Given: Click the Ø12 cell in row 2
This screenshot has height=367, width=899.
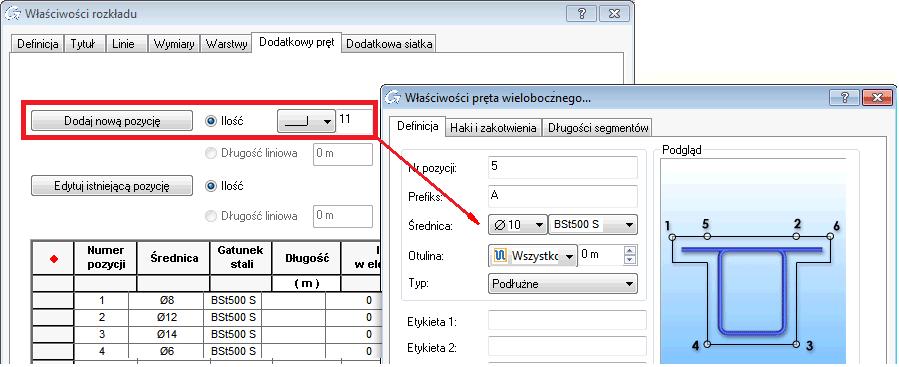Looking at the screenshot, I should coord(166,317).
